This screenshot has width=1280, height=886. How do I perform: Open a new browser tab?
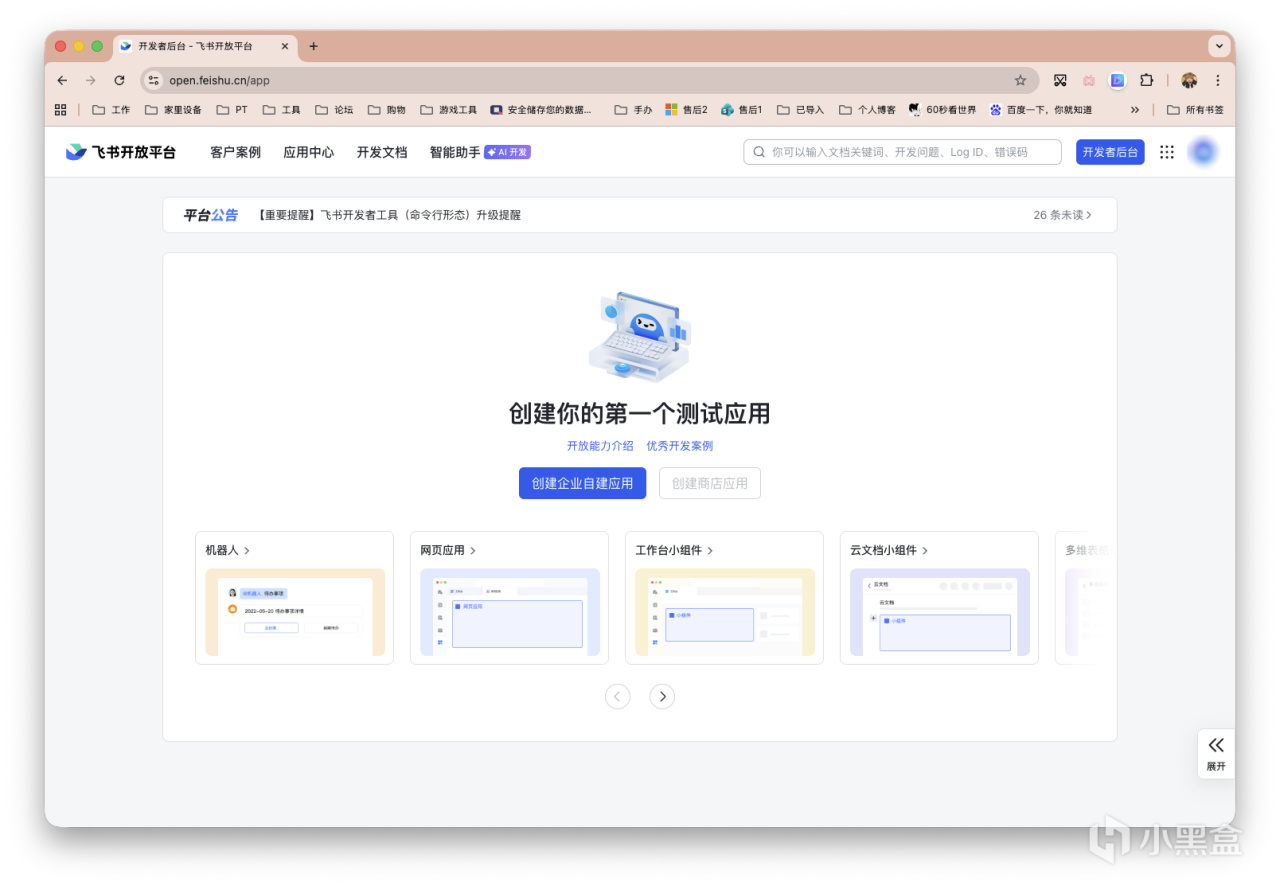(x=313, y=46)
